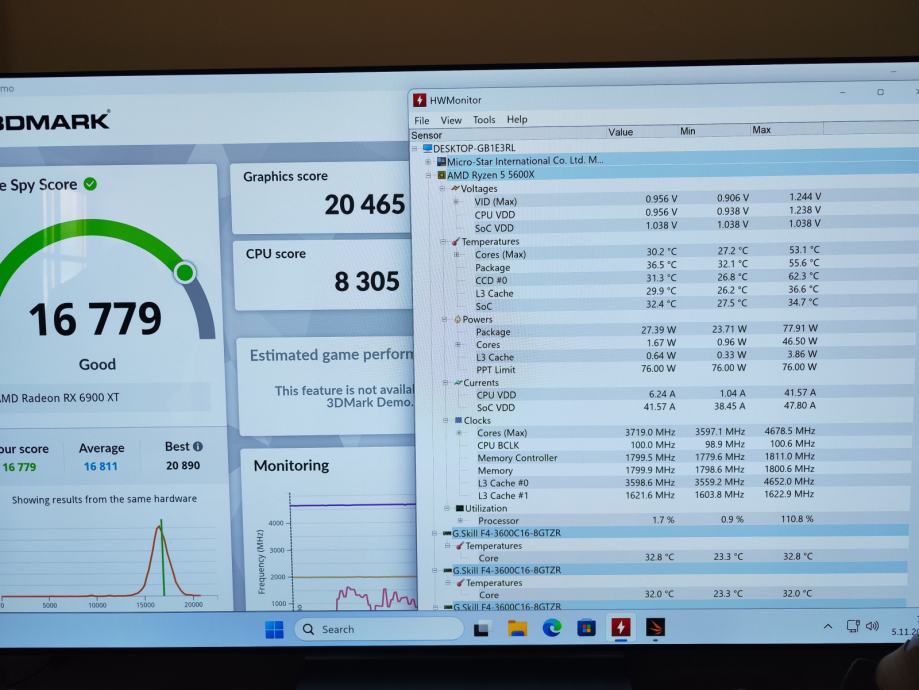This screenshot has width=919, height=690.
Task: Click the green dot on score gauge
Action: [185, 273]
